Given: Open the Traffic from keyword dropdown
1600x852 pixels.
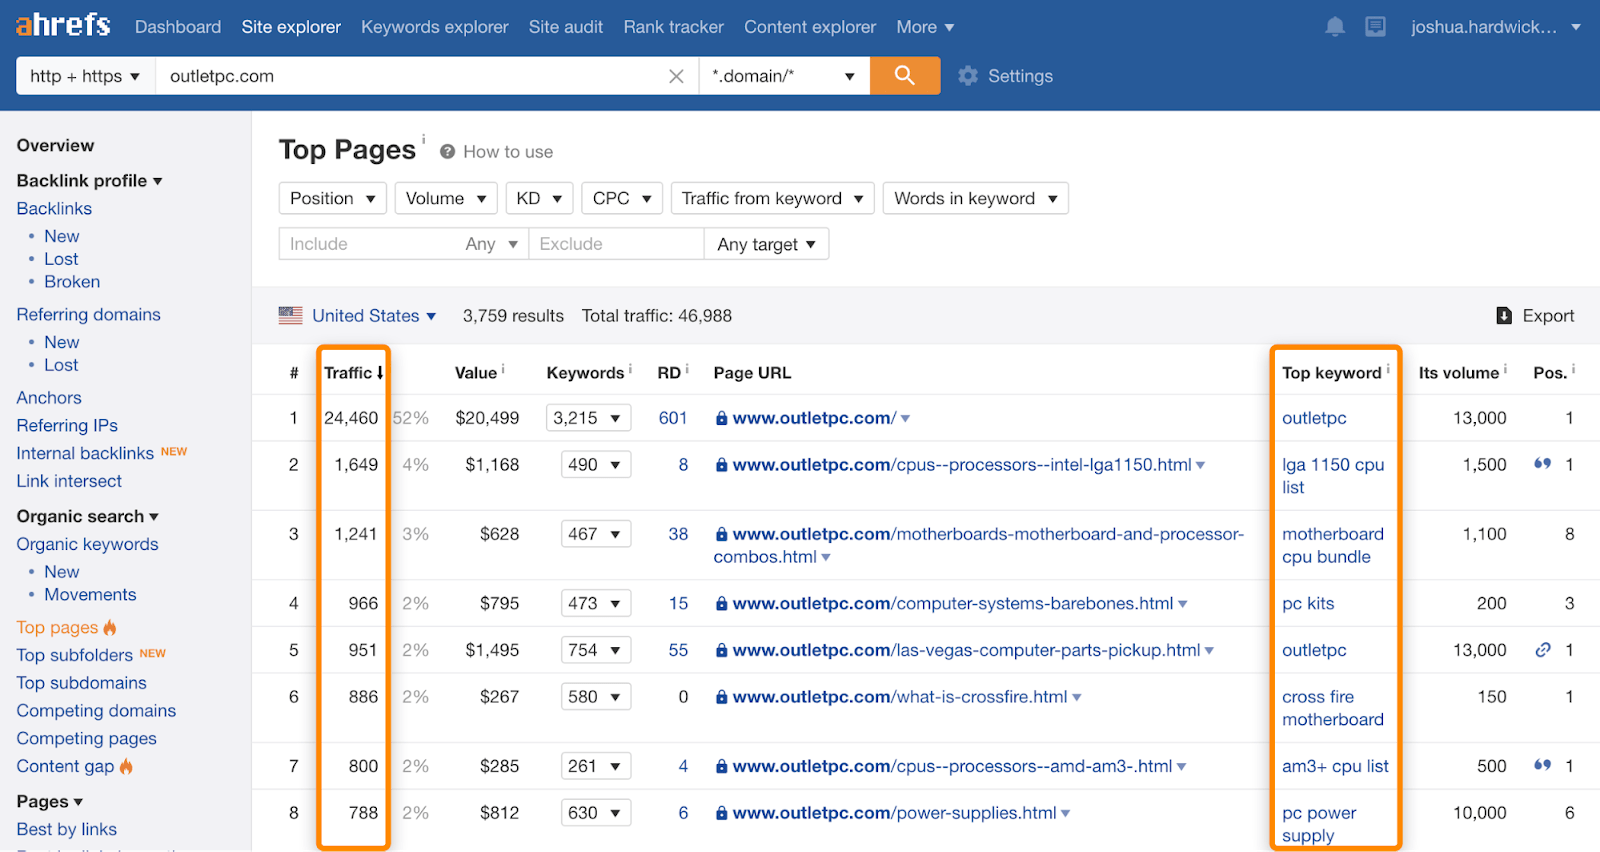Looking at the screenshot, I should pos(772,198).
